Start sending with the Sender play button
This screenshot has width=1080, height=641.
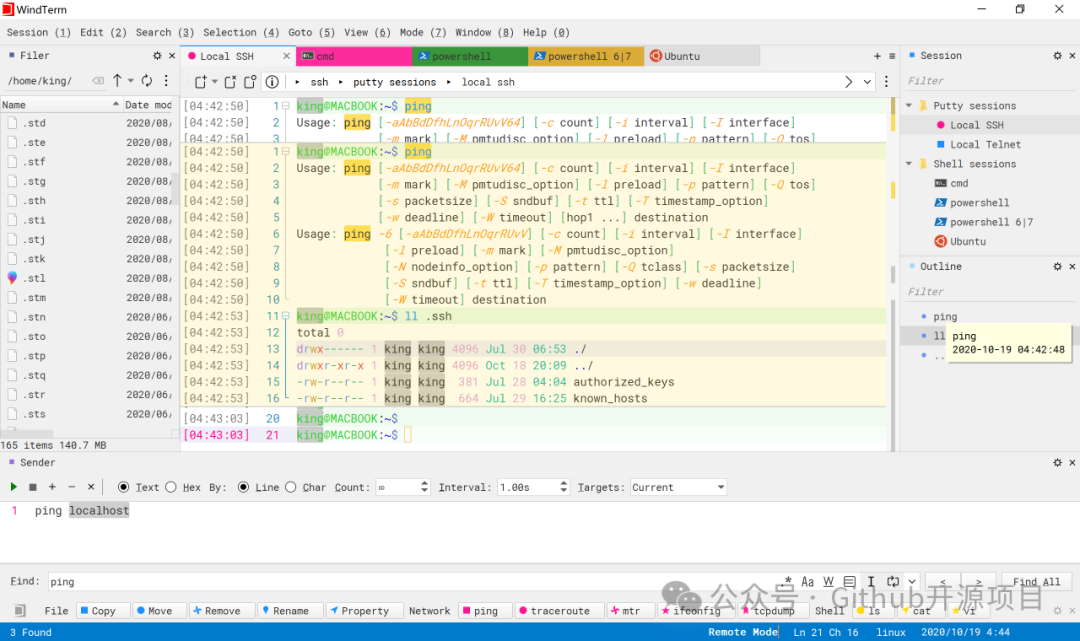coord(13,487)
